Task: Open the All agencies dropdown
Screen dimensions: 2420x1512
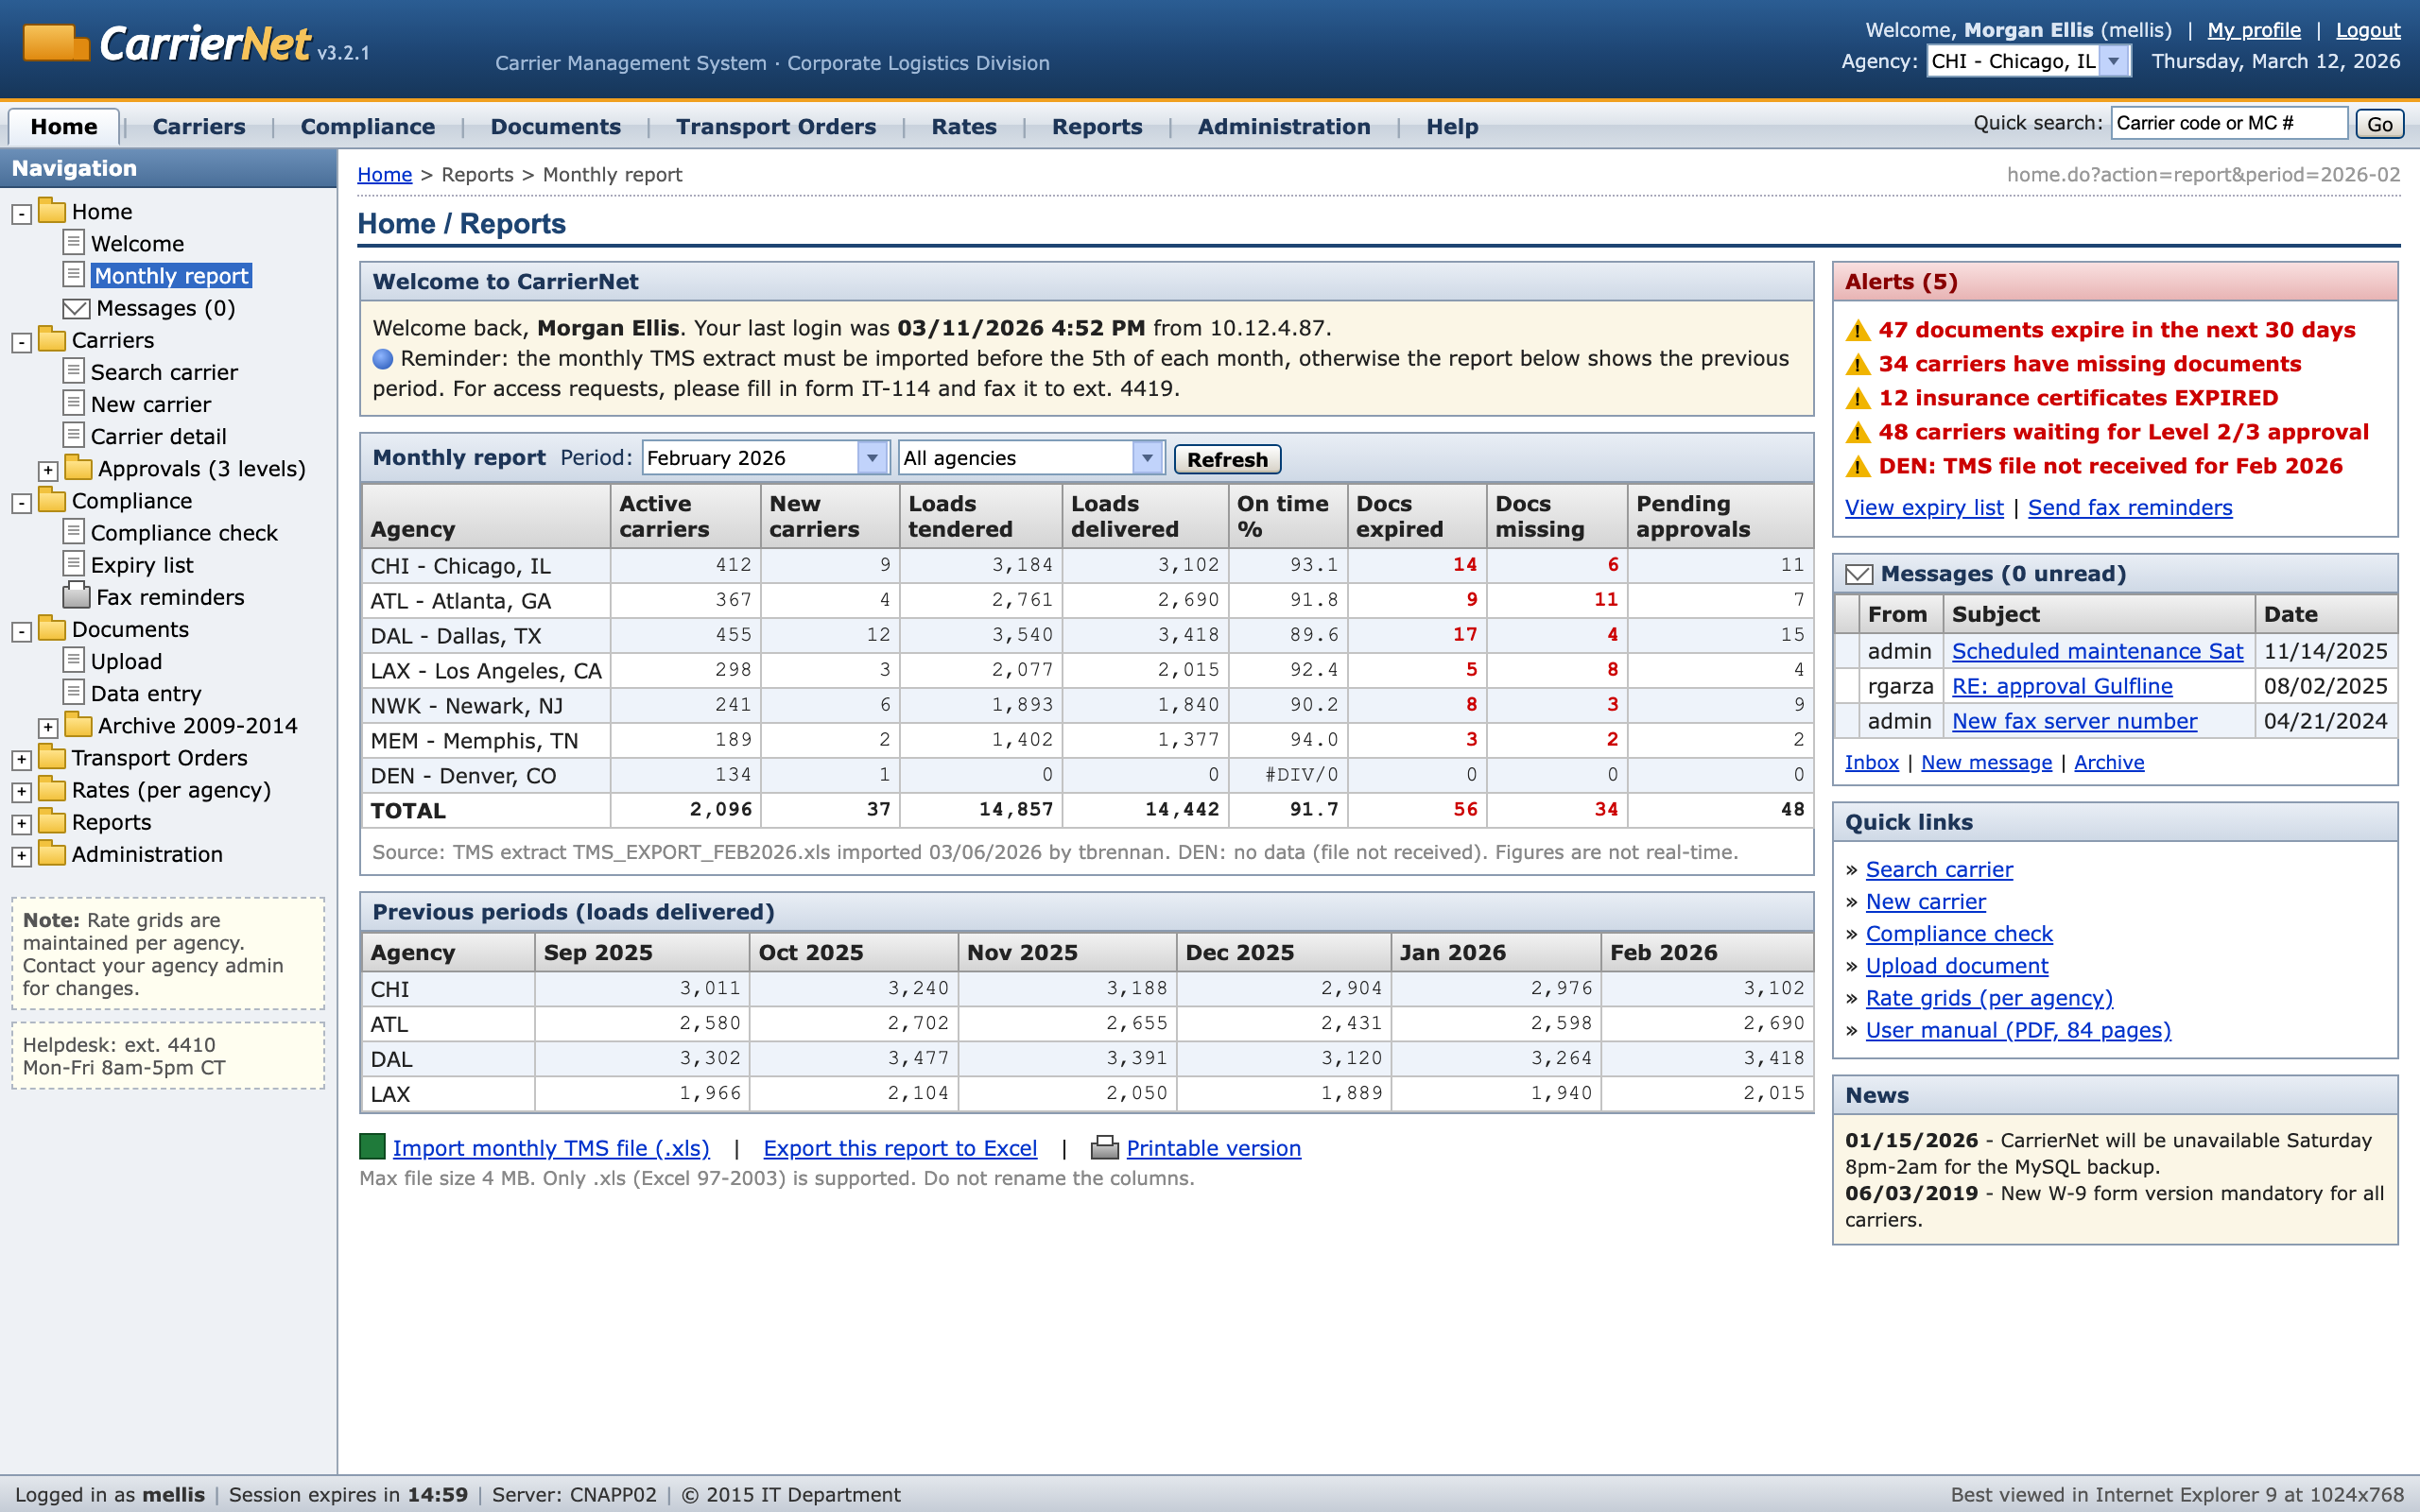Action: coord(1031,458)
